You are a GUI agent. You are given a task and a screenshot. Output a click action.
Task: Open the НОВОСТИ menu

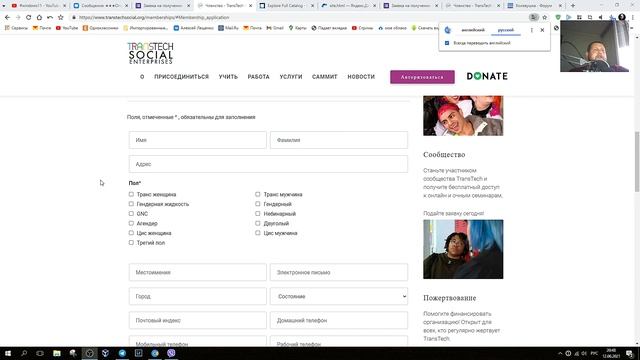(x=361, y=77)
